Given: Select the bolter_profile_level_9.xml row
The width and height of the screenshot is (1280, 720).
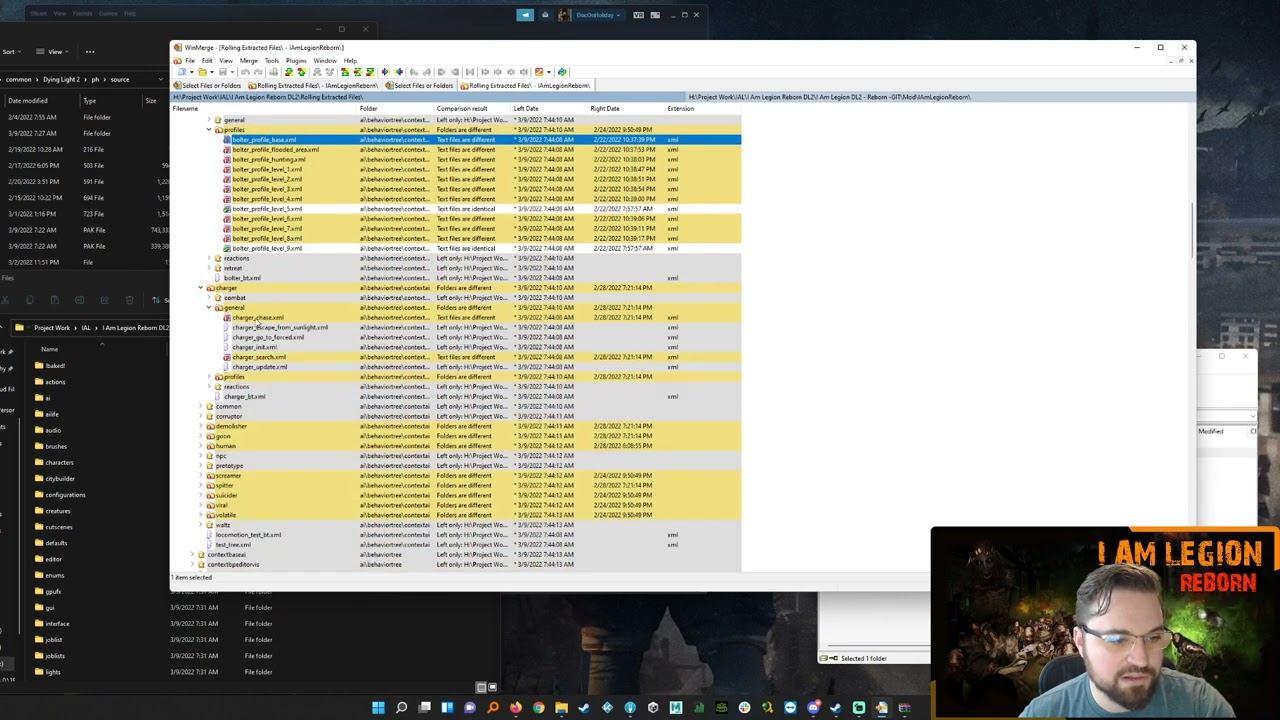Looking at the screenshot, I should point(456,249).
